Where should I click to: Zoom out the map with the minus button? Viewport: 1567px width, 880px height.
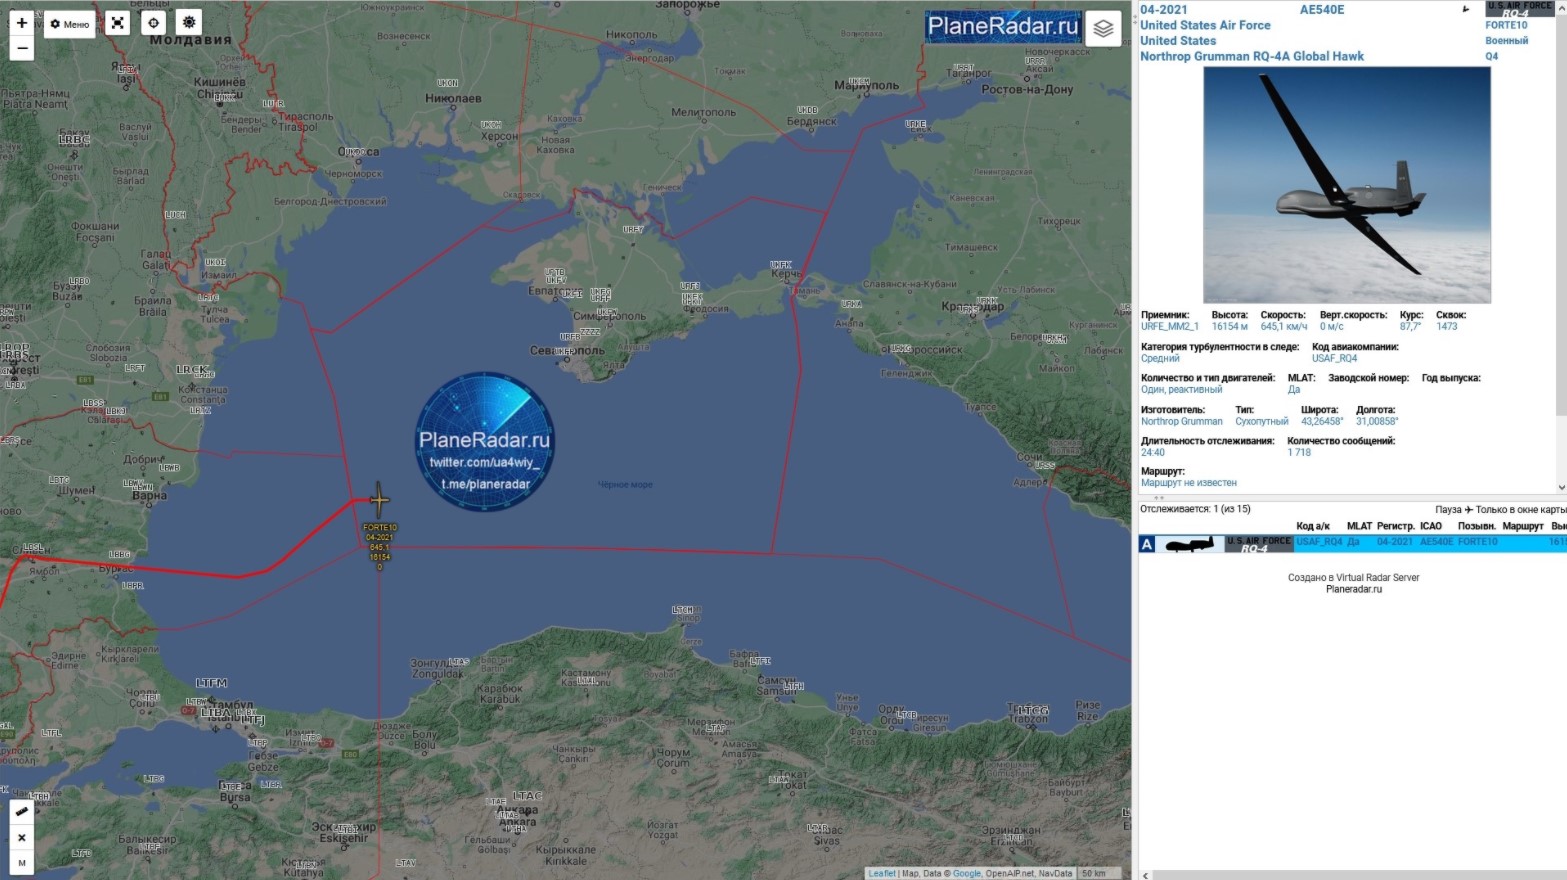coord(21,48)
